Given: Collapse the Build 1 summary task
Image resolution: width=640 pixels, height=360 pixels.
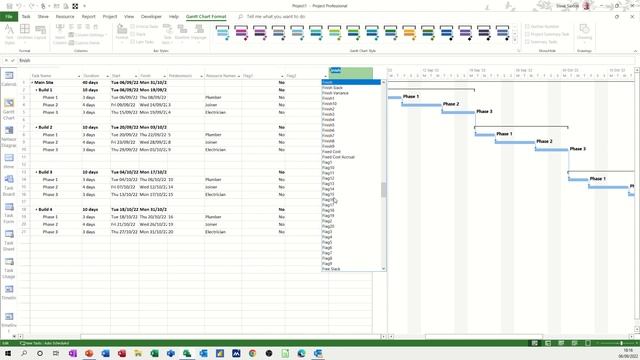Looking at the screenshot, I should coord(36,90).
